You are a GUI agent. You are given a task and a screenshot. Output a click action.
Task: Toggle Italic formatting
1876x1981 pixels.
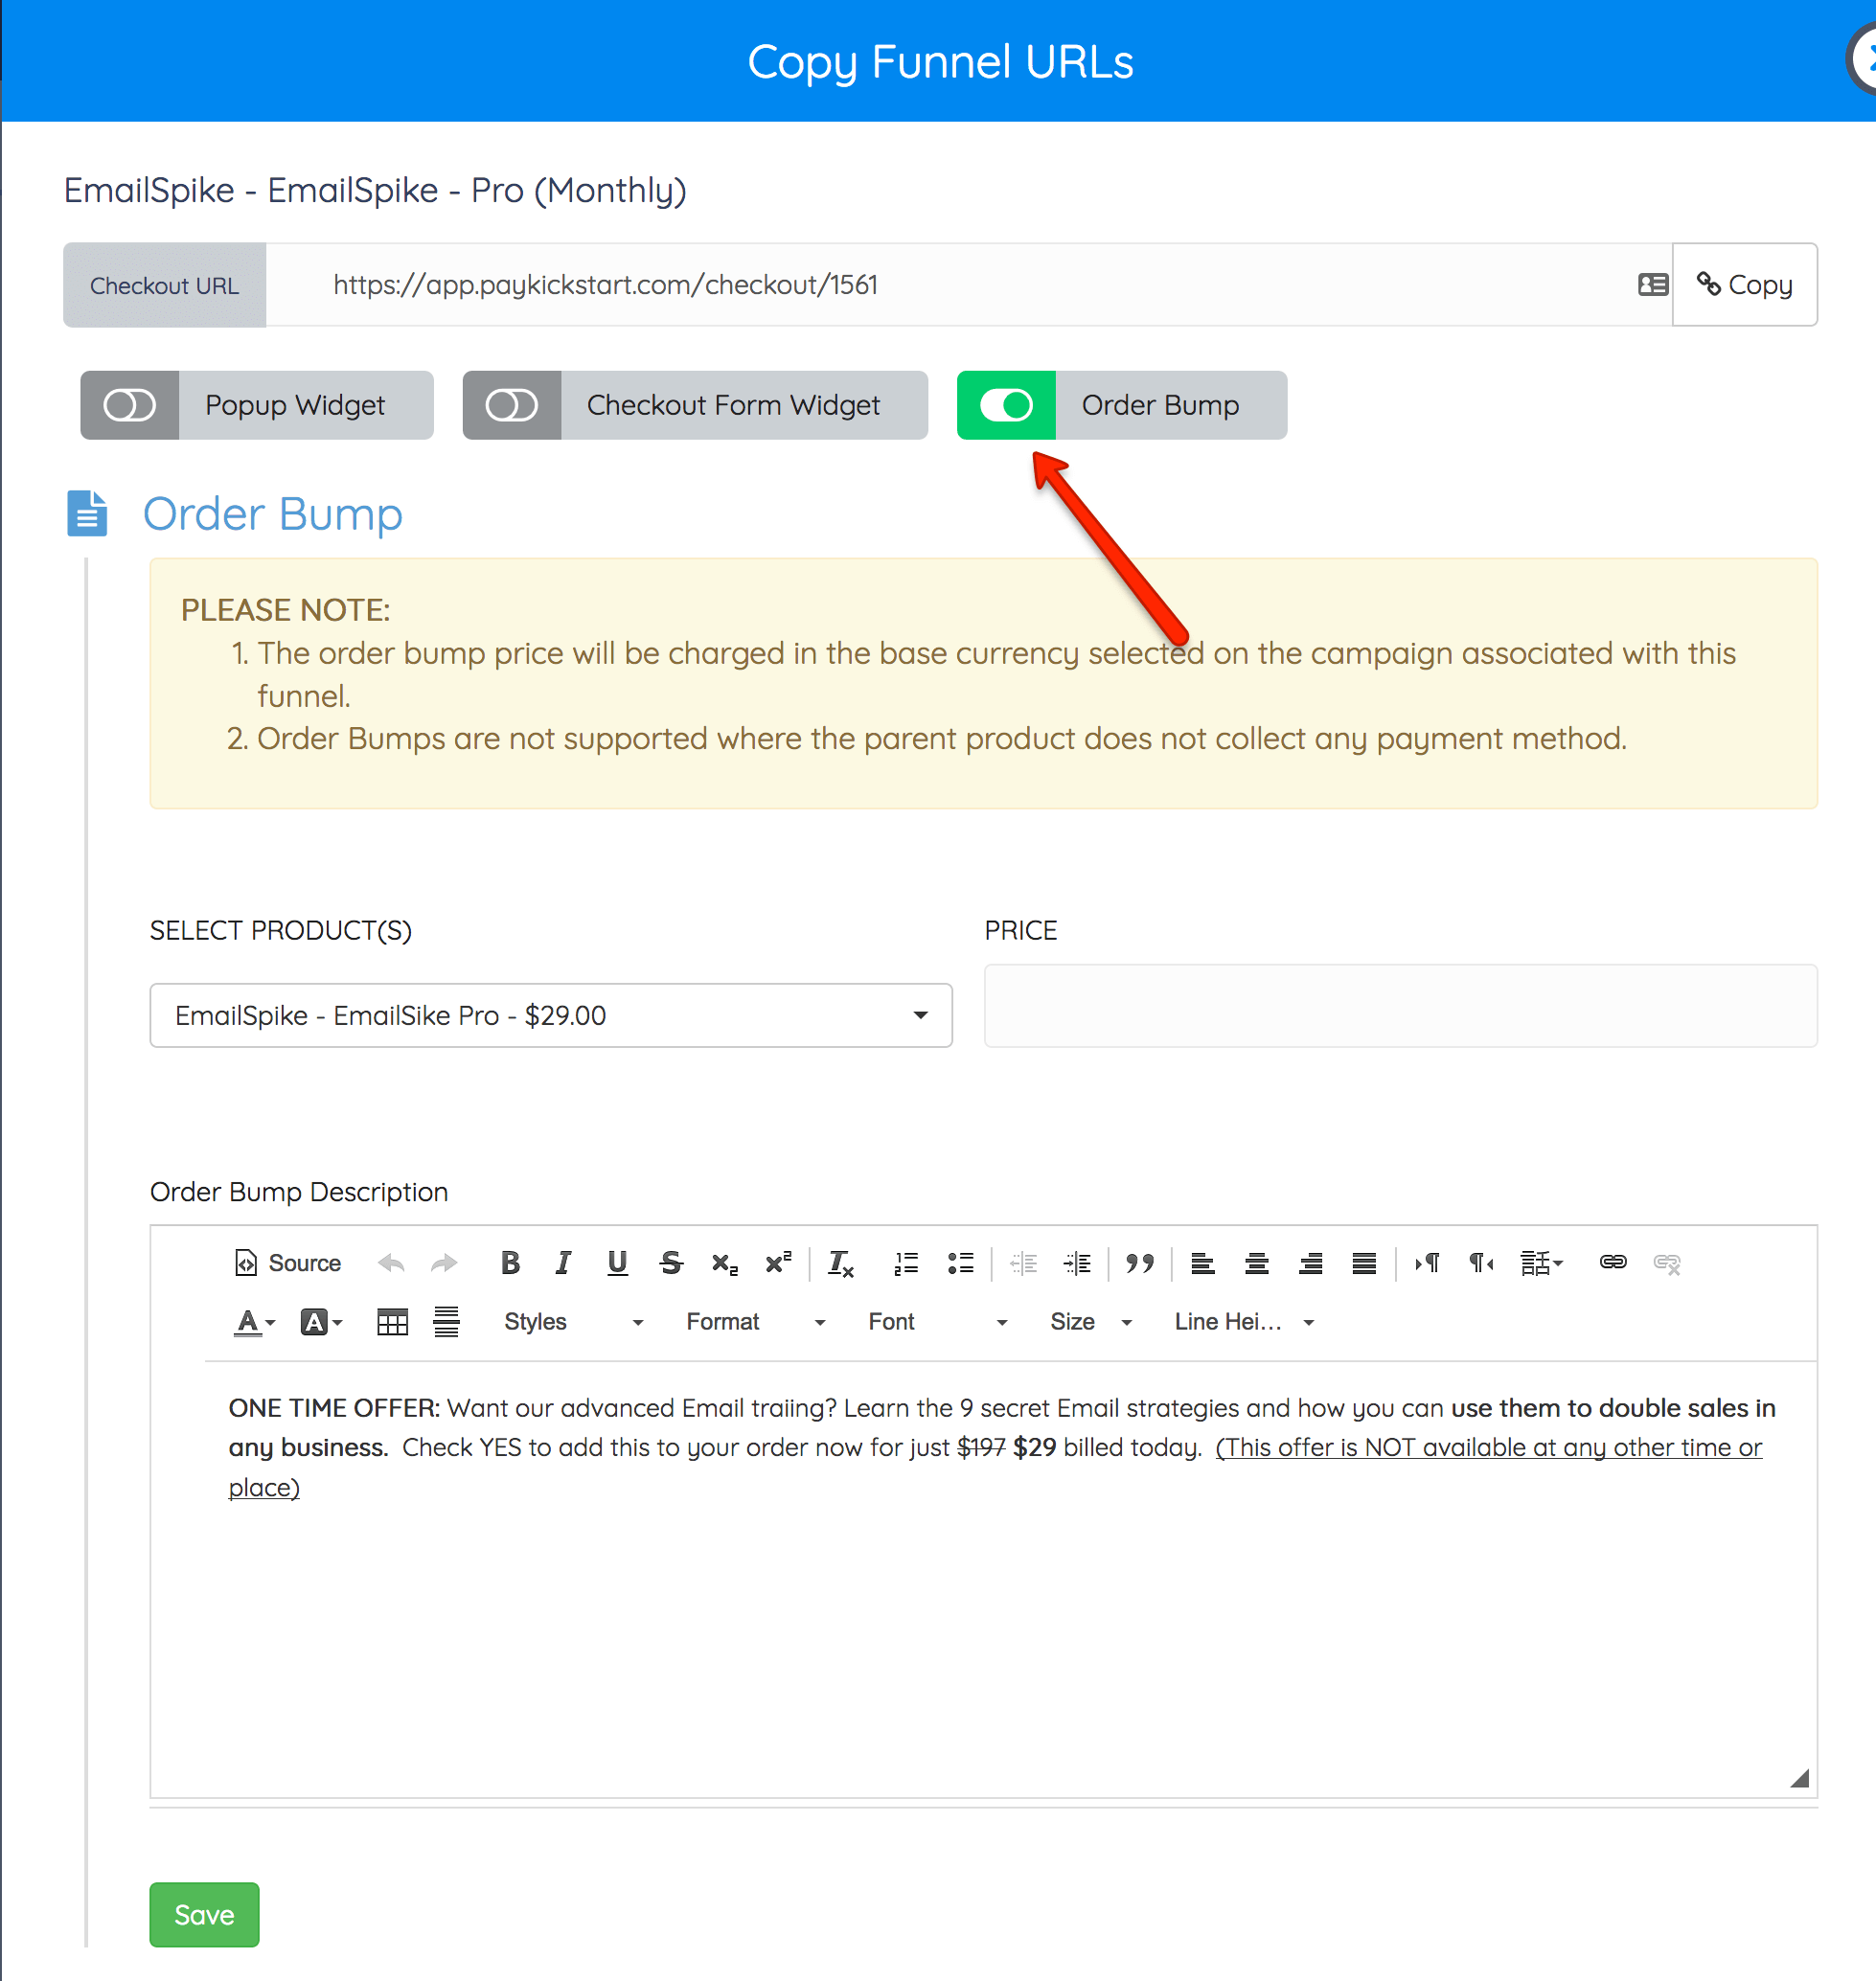click(563, 1263)
